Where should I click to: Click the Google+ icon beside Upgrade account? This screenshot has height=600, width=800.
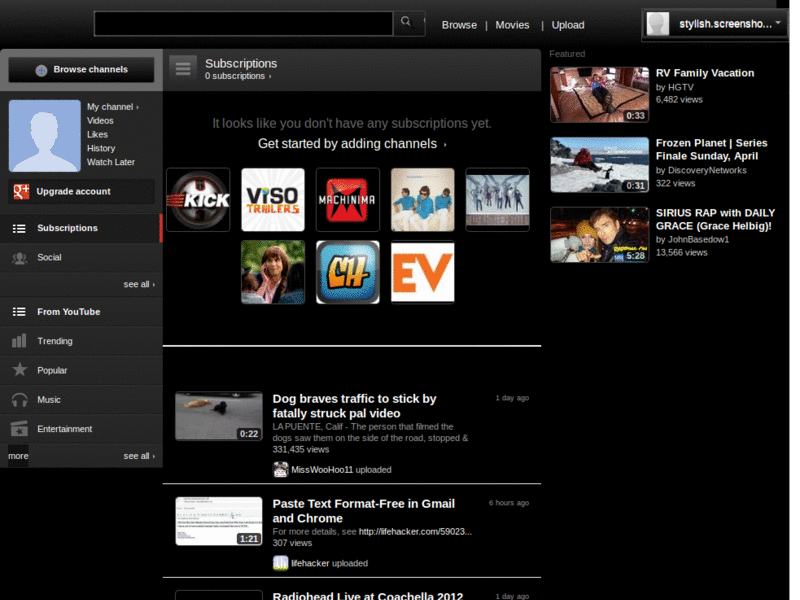point(21,191)
